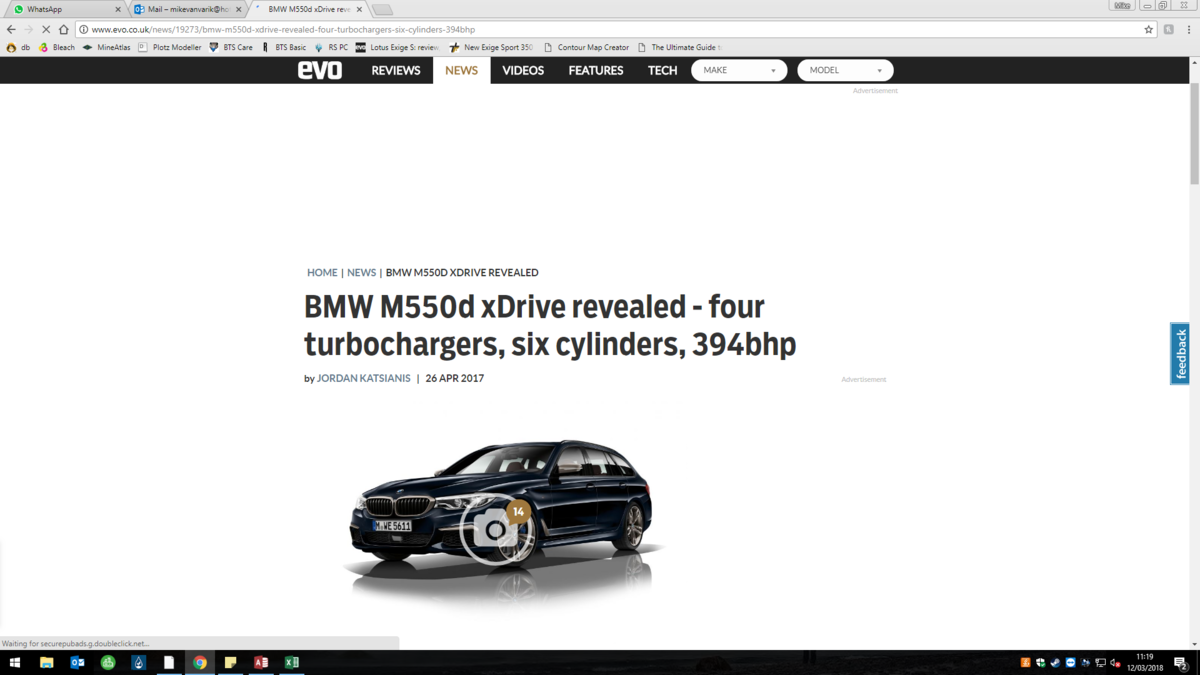Open File Explorer from the taskbar

click(x=46, y=663)
